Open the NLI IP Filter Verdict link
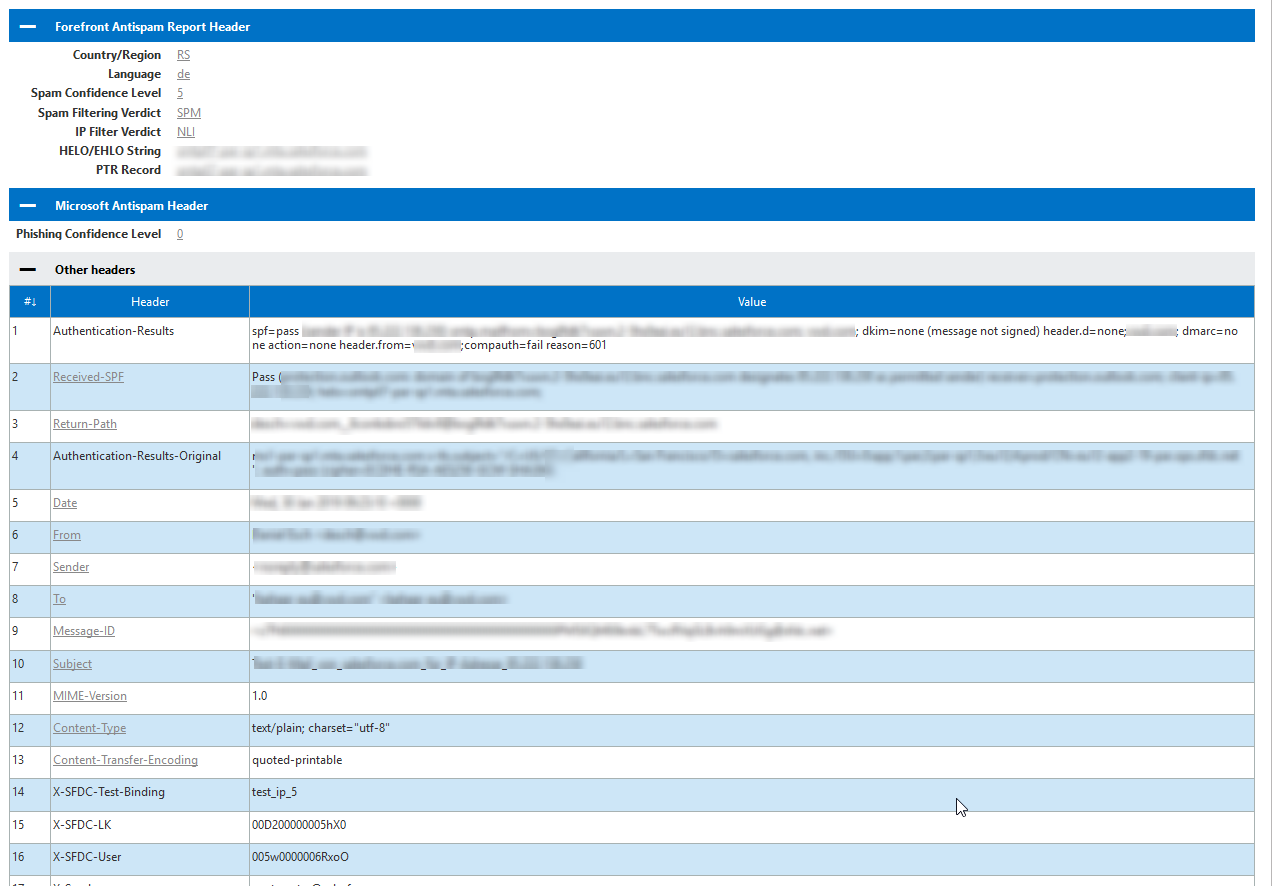This screenshot has height=886, width=1286. [x=184, y=131]
